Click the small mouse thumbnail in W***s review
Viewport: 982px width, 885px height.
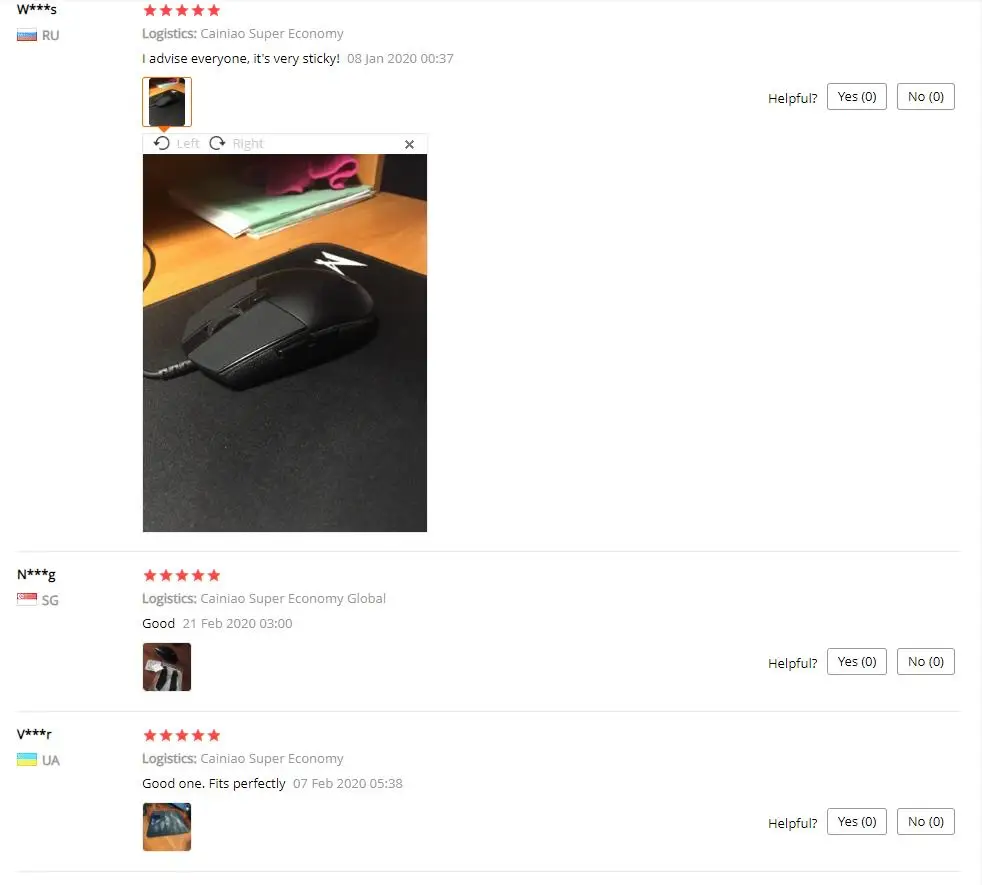167,101
